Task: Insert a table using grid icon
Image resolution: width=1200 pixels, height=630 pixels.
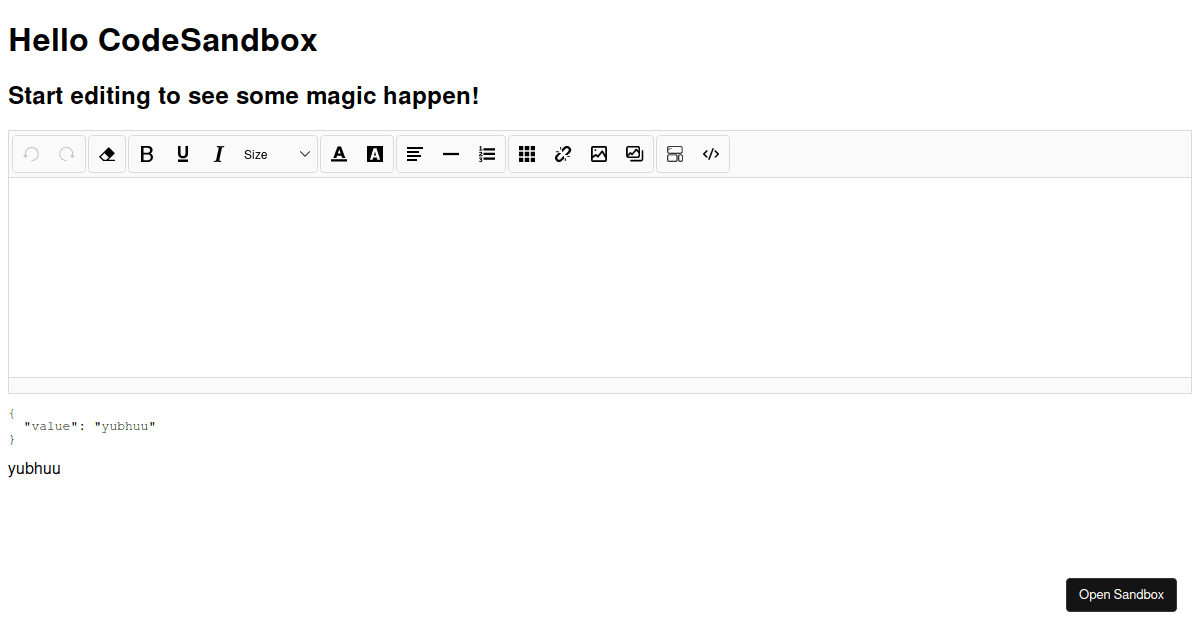Action: click(527, 154)
